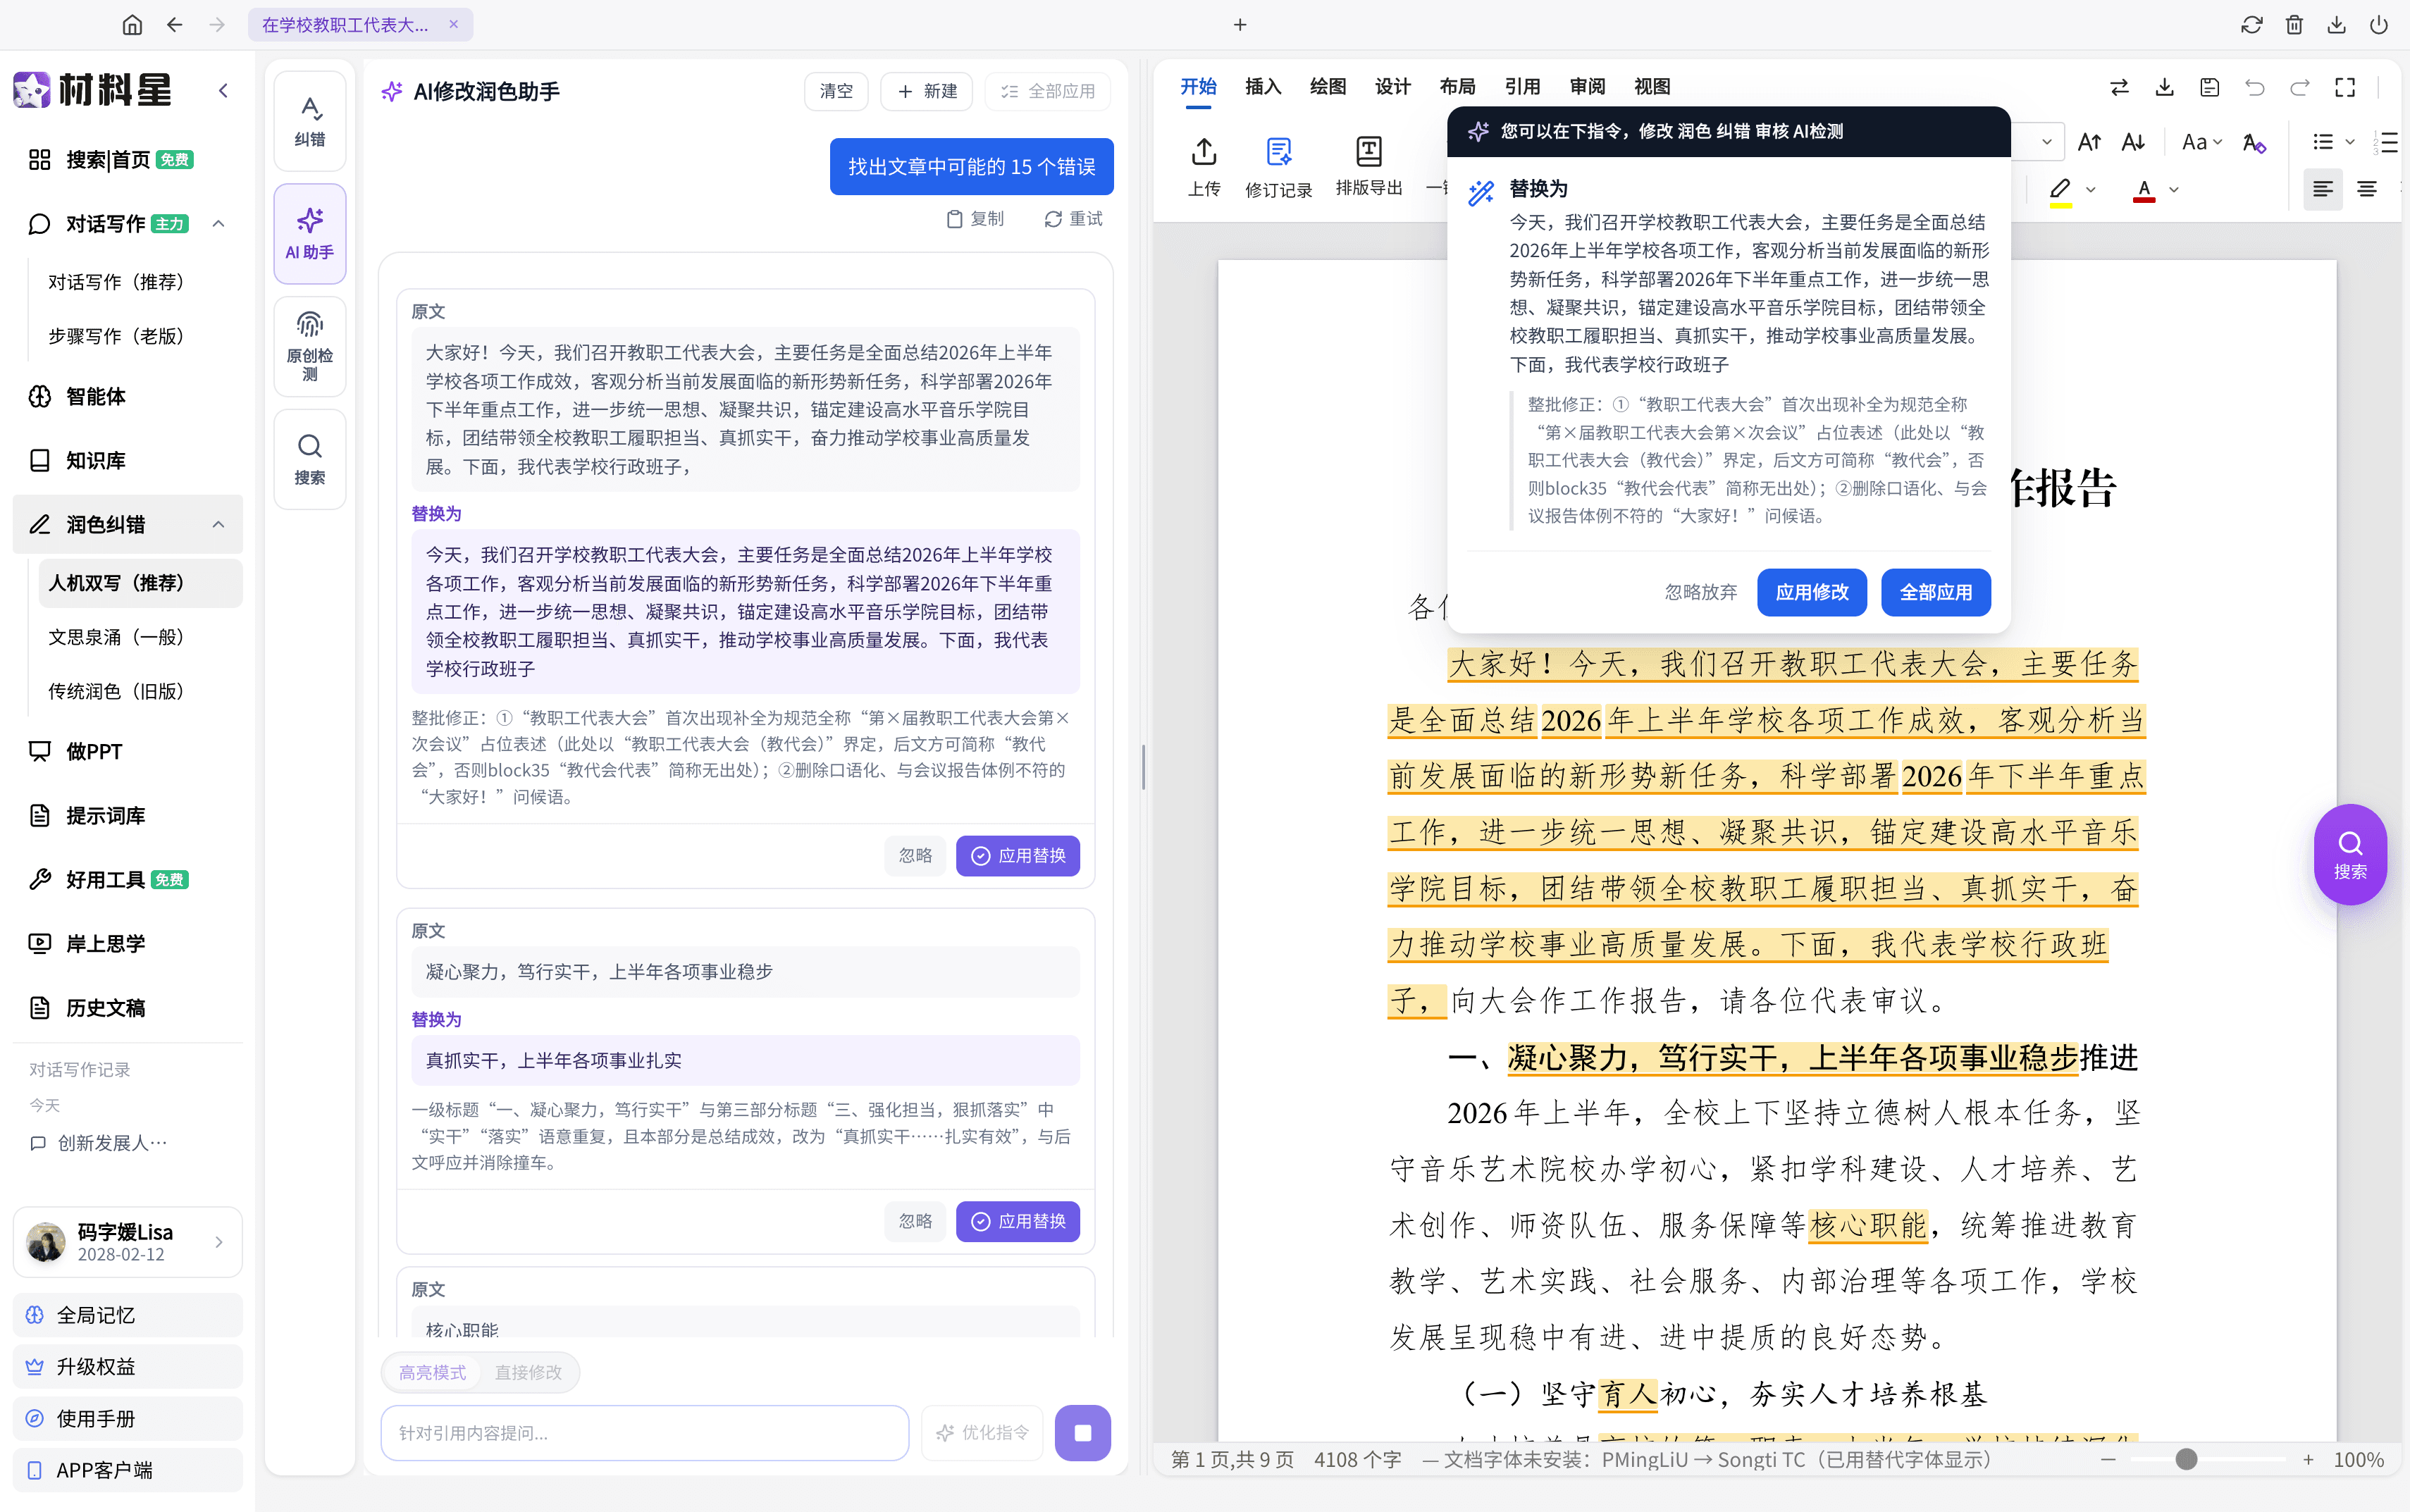Click the save icon in the editor toolbar
Image resolution: width=2410 pixels, height=1512 pixels.
click(x=2210, y=87)
